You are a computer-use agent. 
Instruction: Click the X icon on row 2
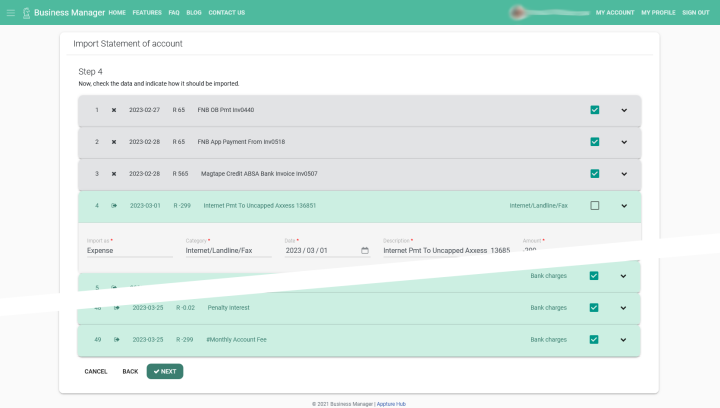pos(114,142)
